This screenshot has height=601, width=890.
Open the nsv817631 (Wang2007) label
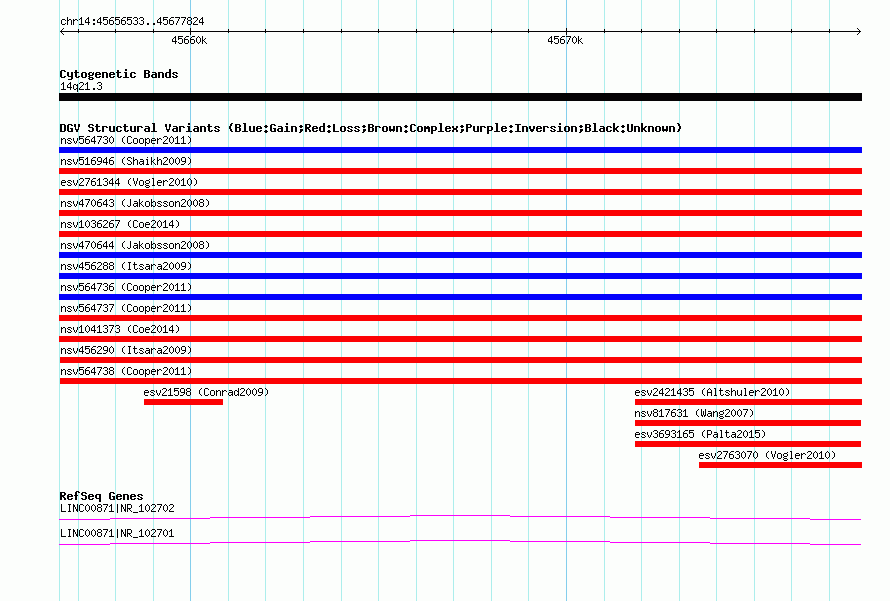coord(694,413)
